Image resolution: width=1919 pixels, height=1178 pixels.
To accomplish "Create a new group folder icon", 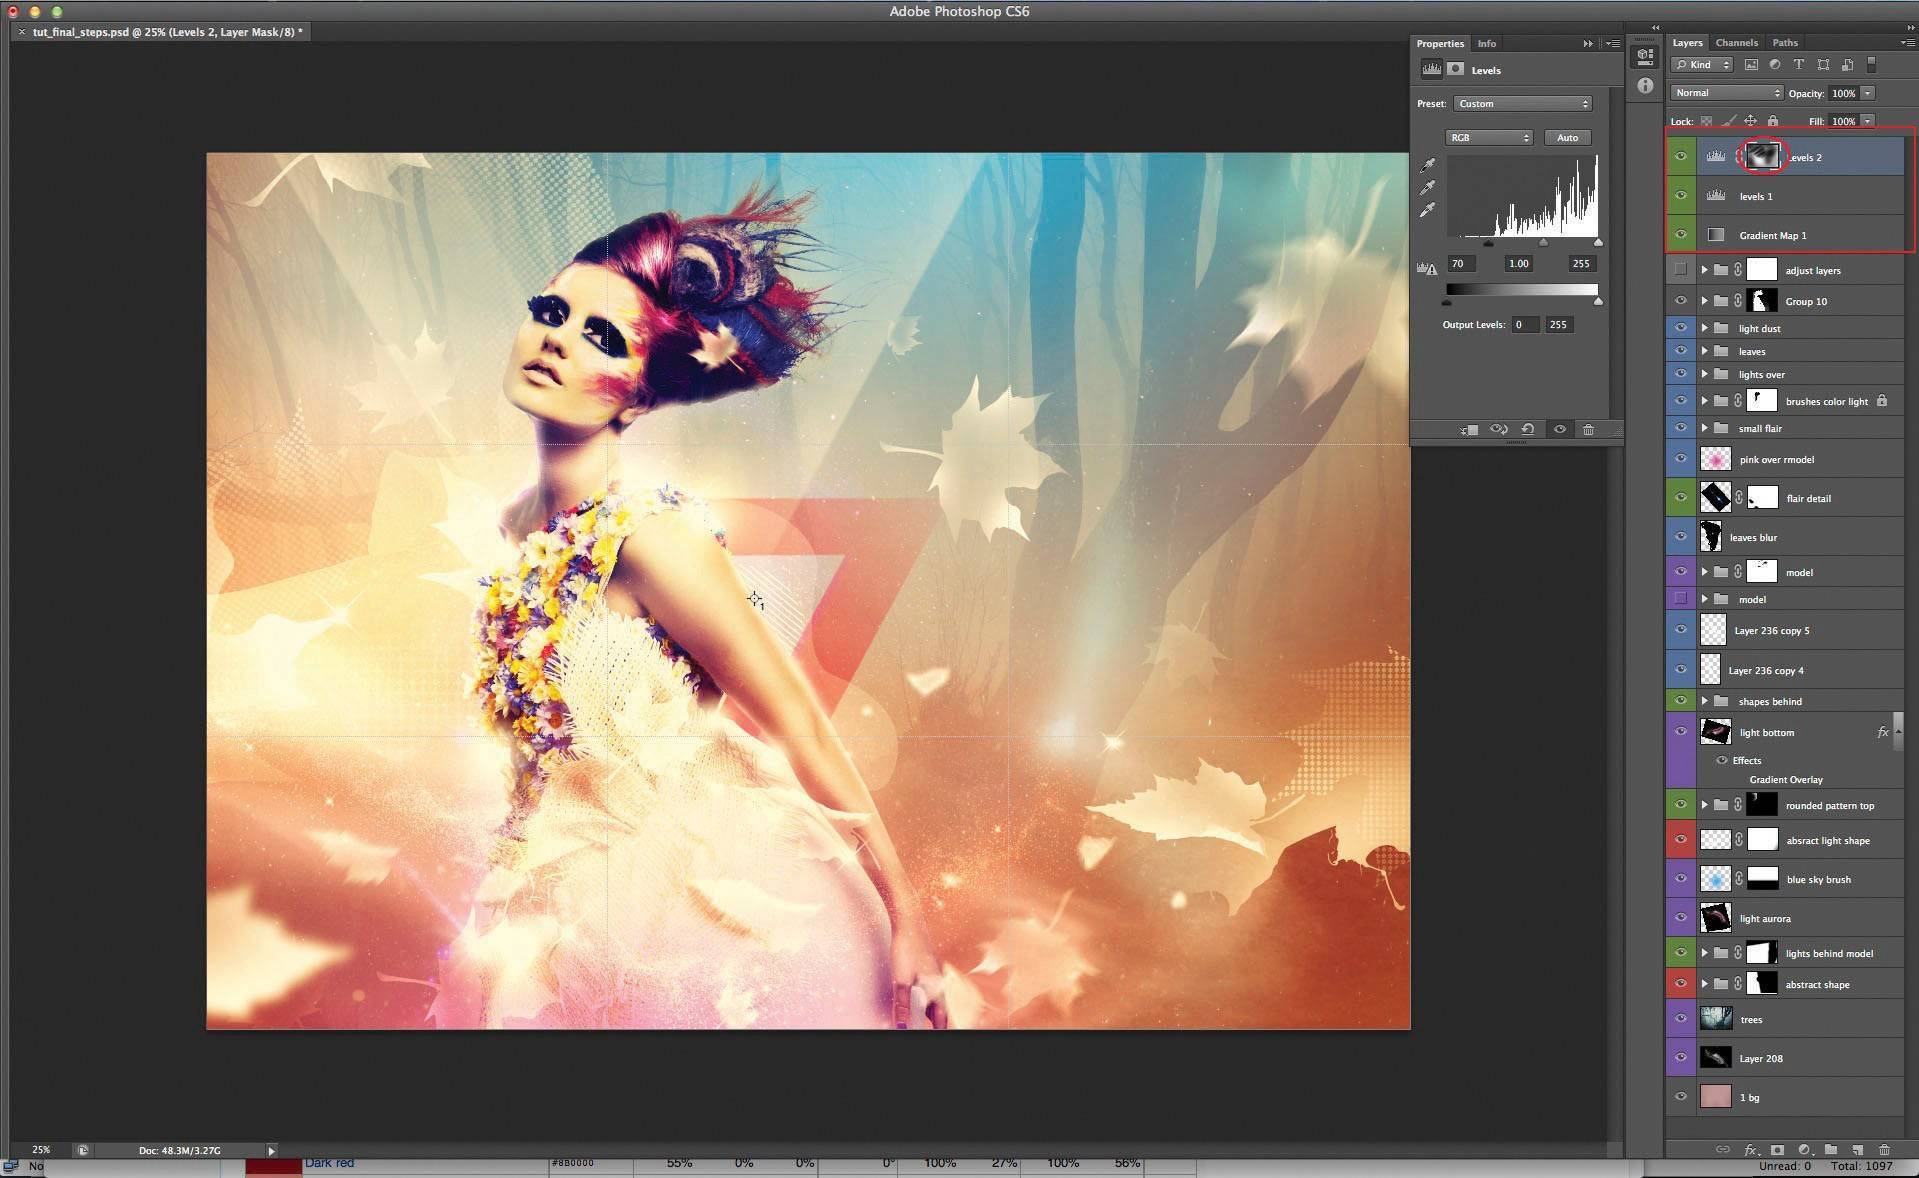I will [1830, 1150].
